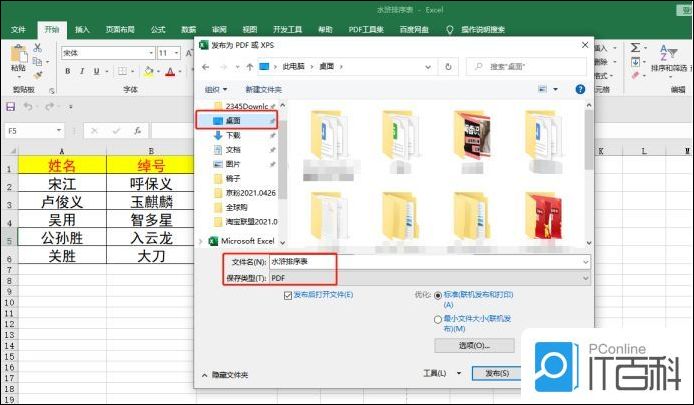Open the file name history dropdown arrow

pyautogui.click(x=586, y=262)
